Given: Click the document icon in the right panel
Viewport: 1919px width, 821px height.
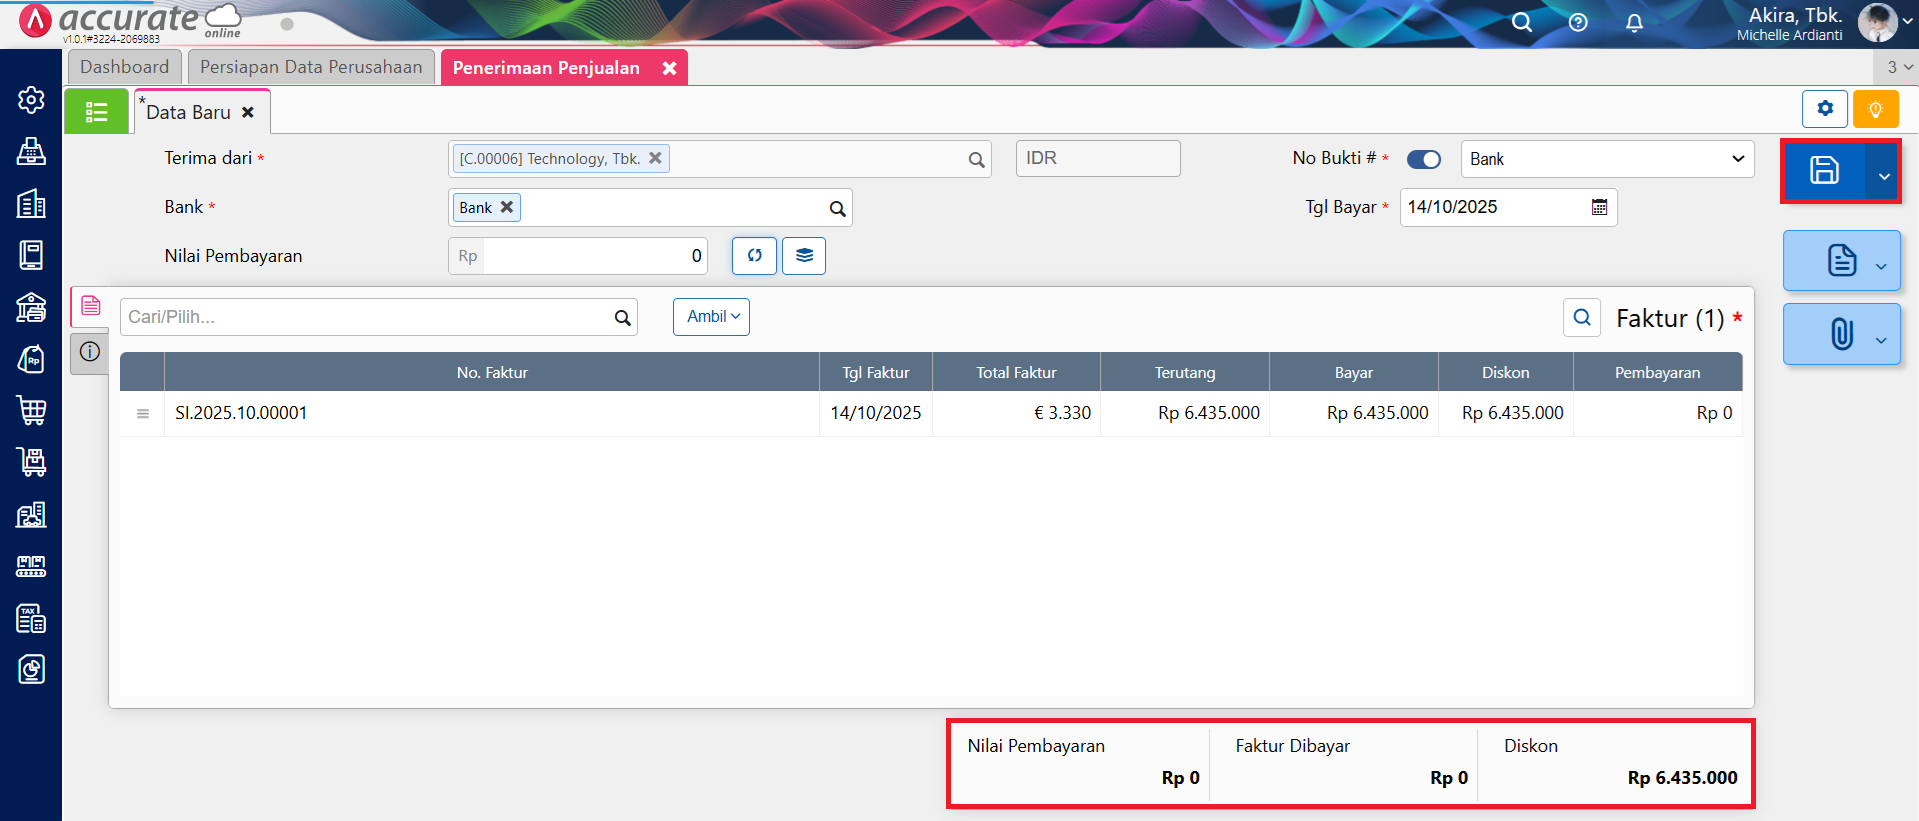Looking at the screenshot, I should click(1841, 260).
